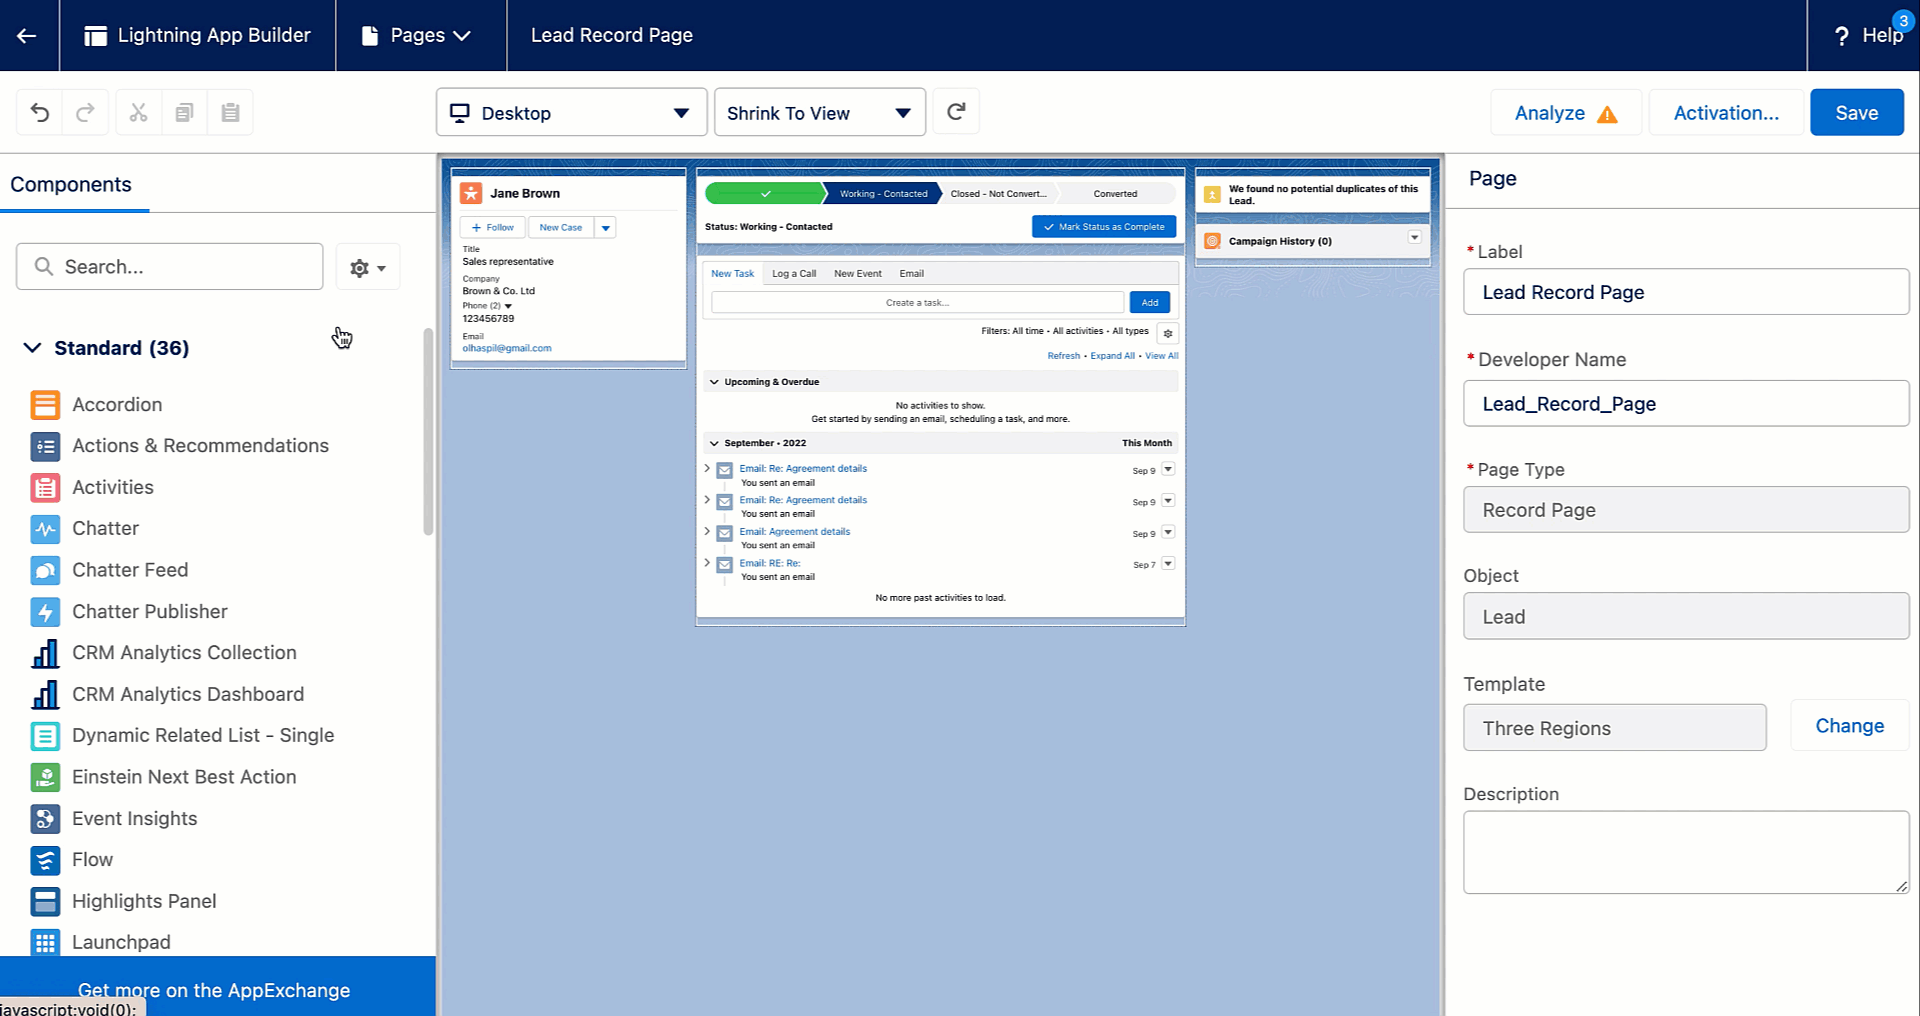Open the component settings gear dropdown
Image resolution: width=1920 pixels, height=1016 pixels.
click(368, 267)
